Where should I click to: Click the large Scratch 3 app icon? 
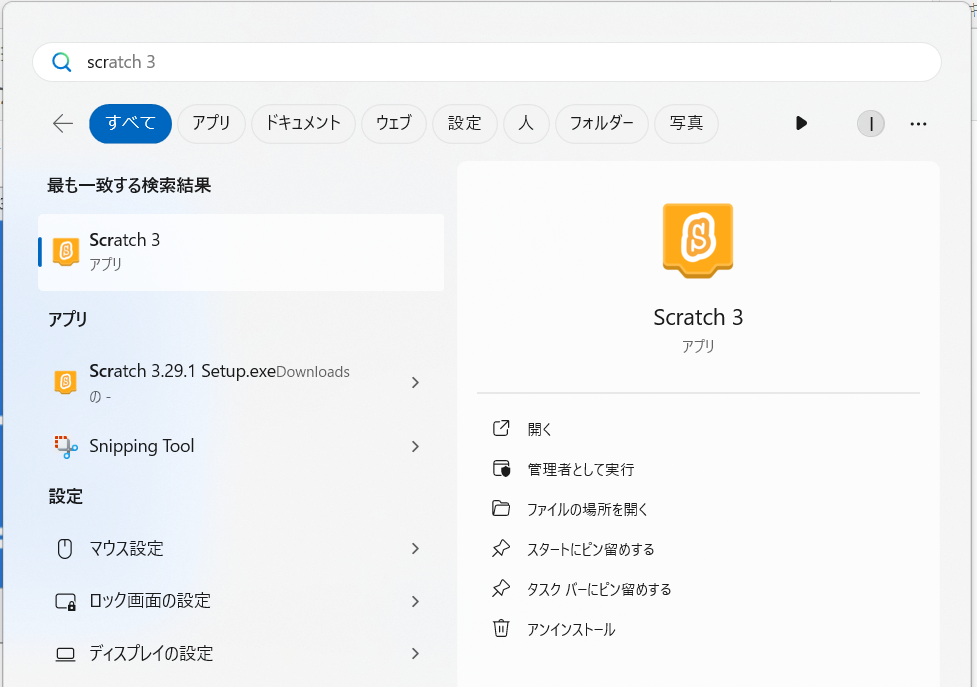click(698, 239)
